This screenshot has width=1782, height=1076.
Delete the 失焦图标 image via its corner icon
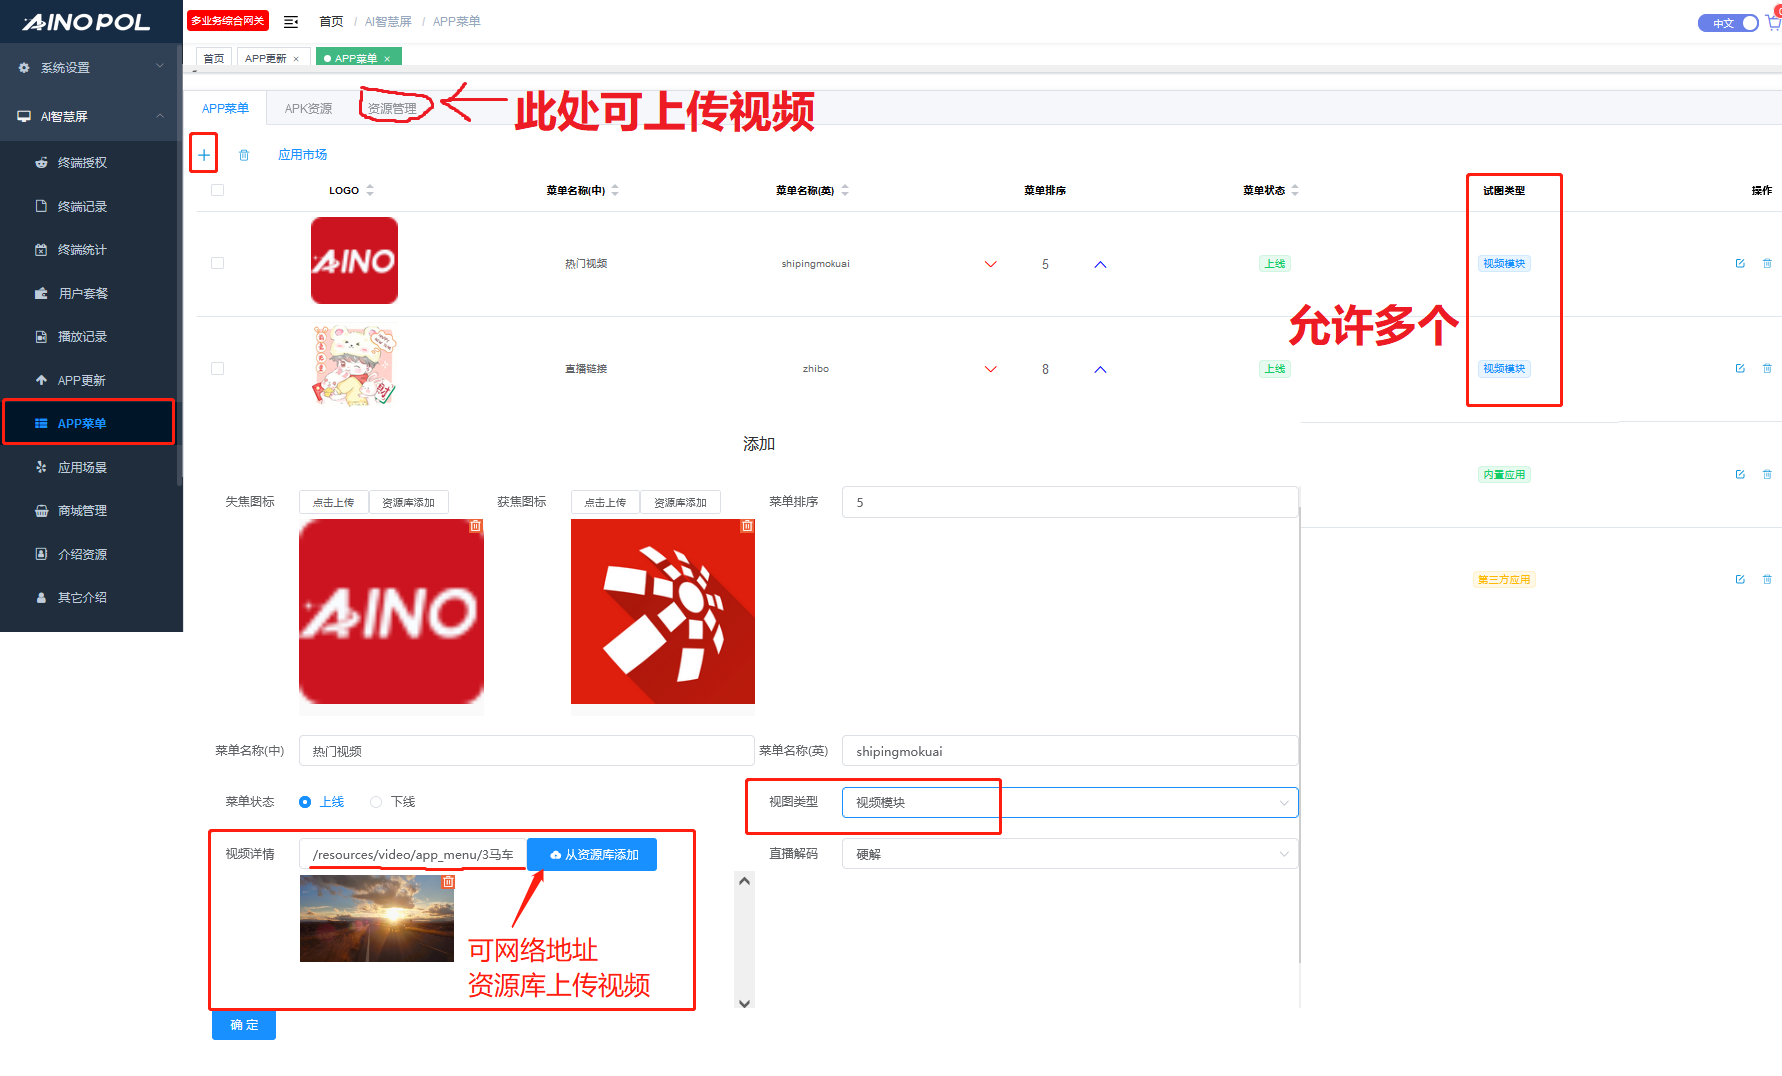476,526
